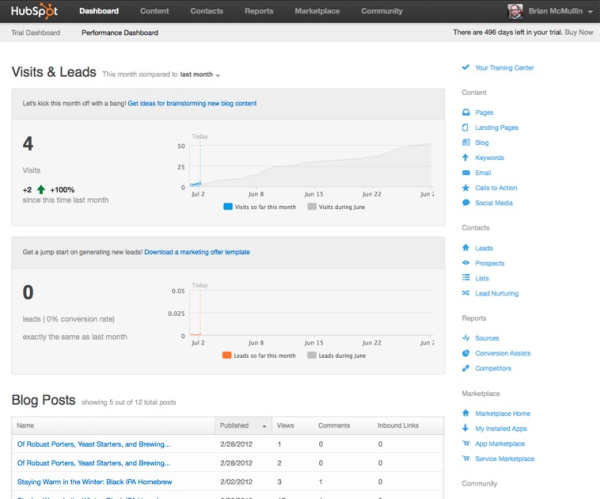Image resolution: width=600 pixels, height=499 pixels.
Task: Open the 'last month' comparison dropdown
Action: click(x=200, y=74)
